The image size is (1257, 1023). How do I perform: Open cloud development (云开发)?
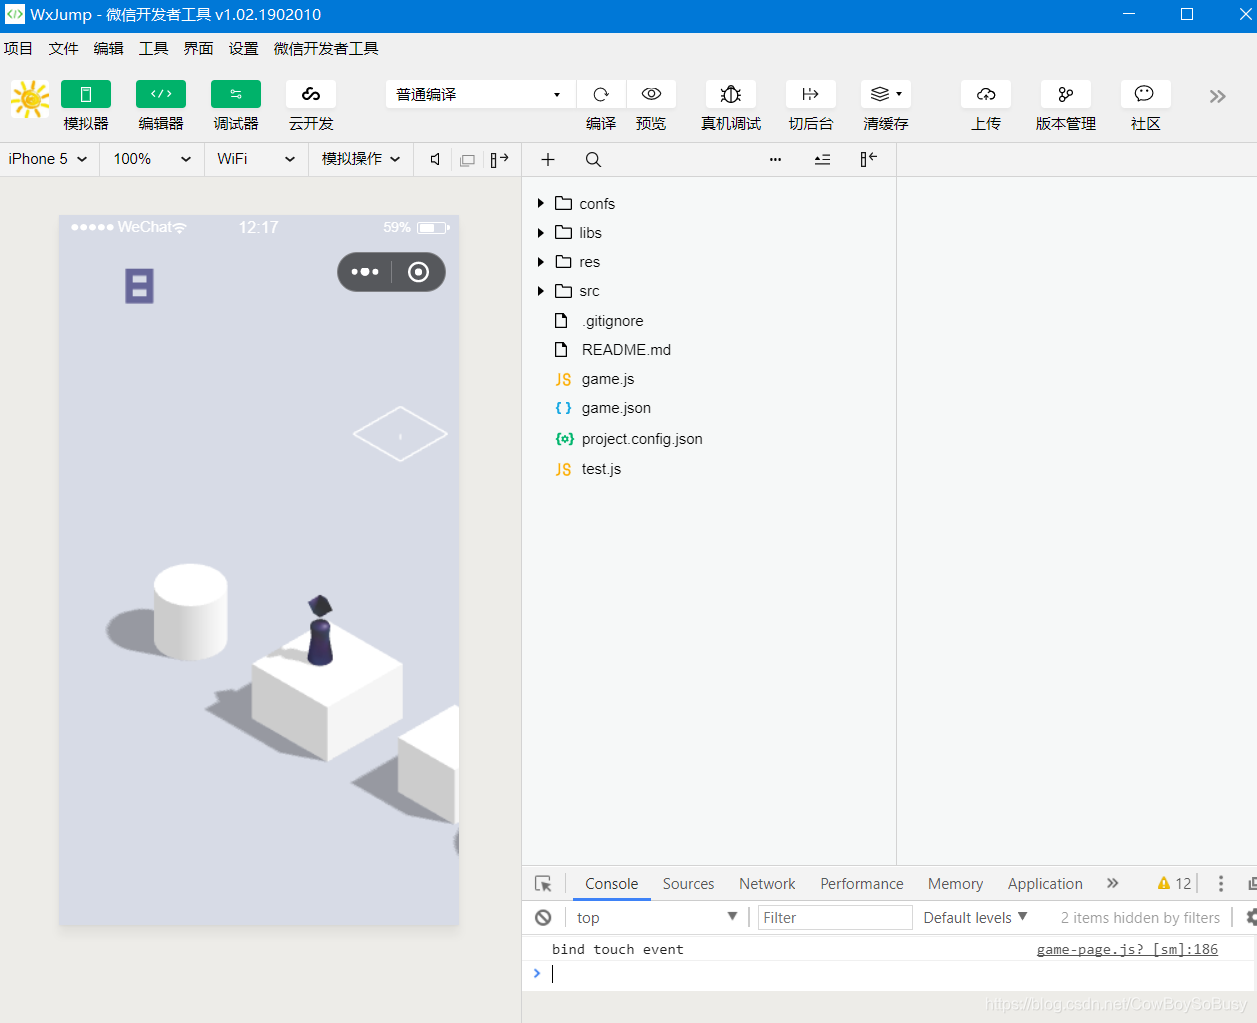(x=311, y=94)
